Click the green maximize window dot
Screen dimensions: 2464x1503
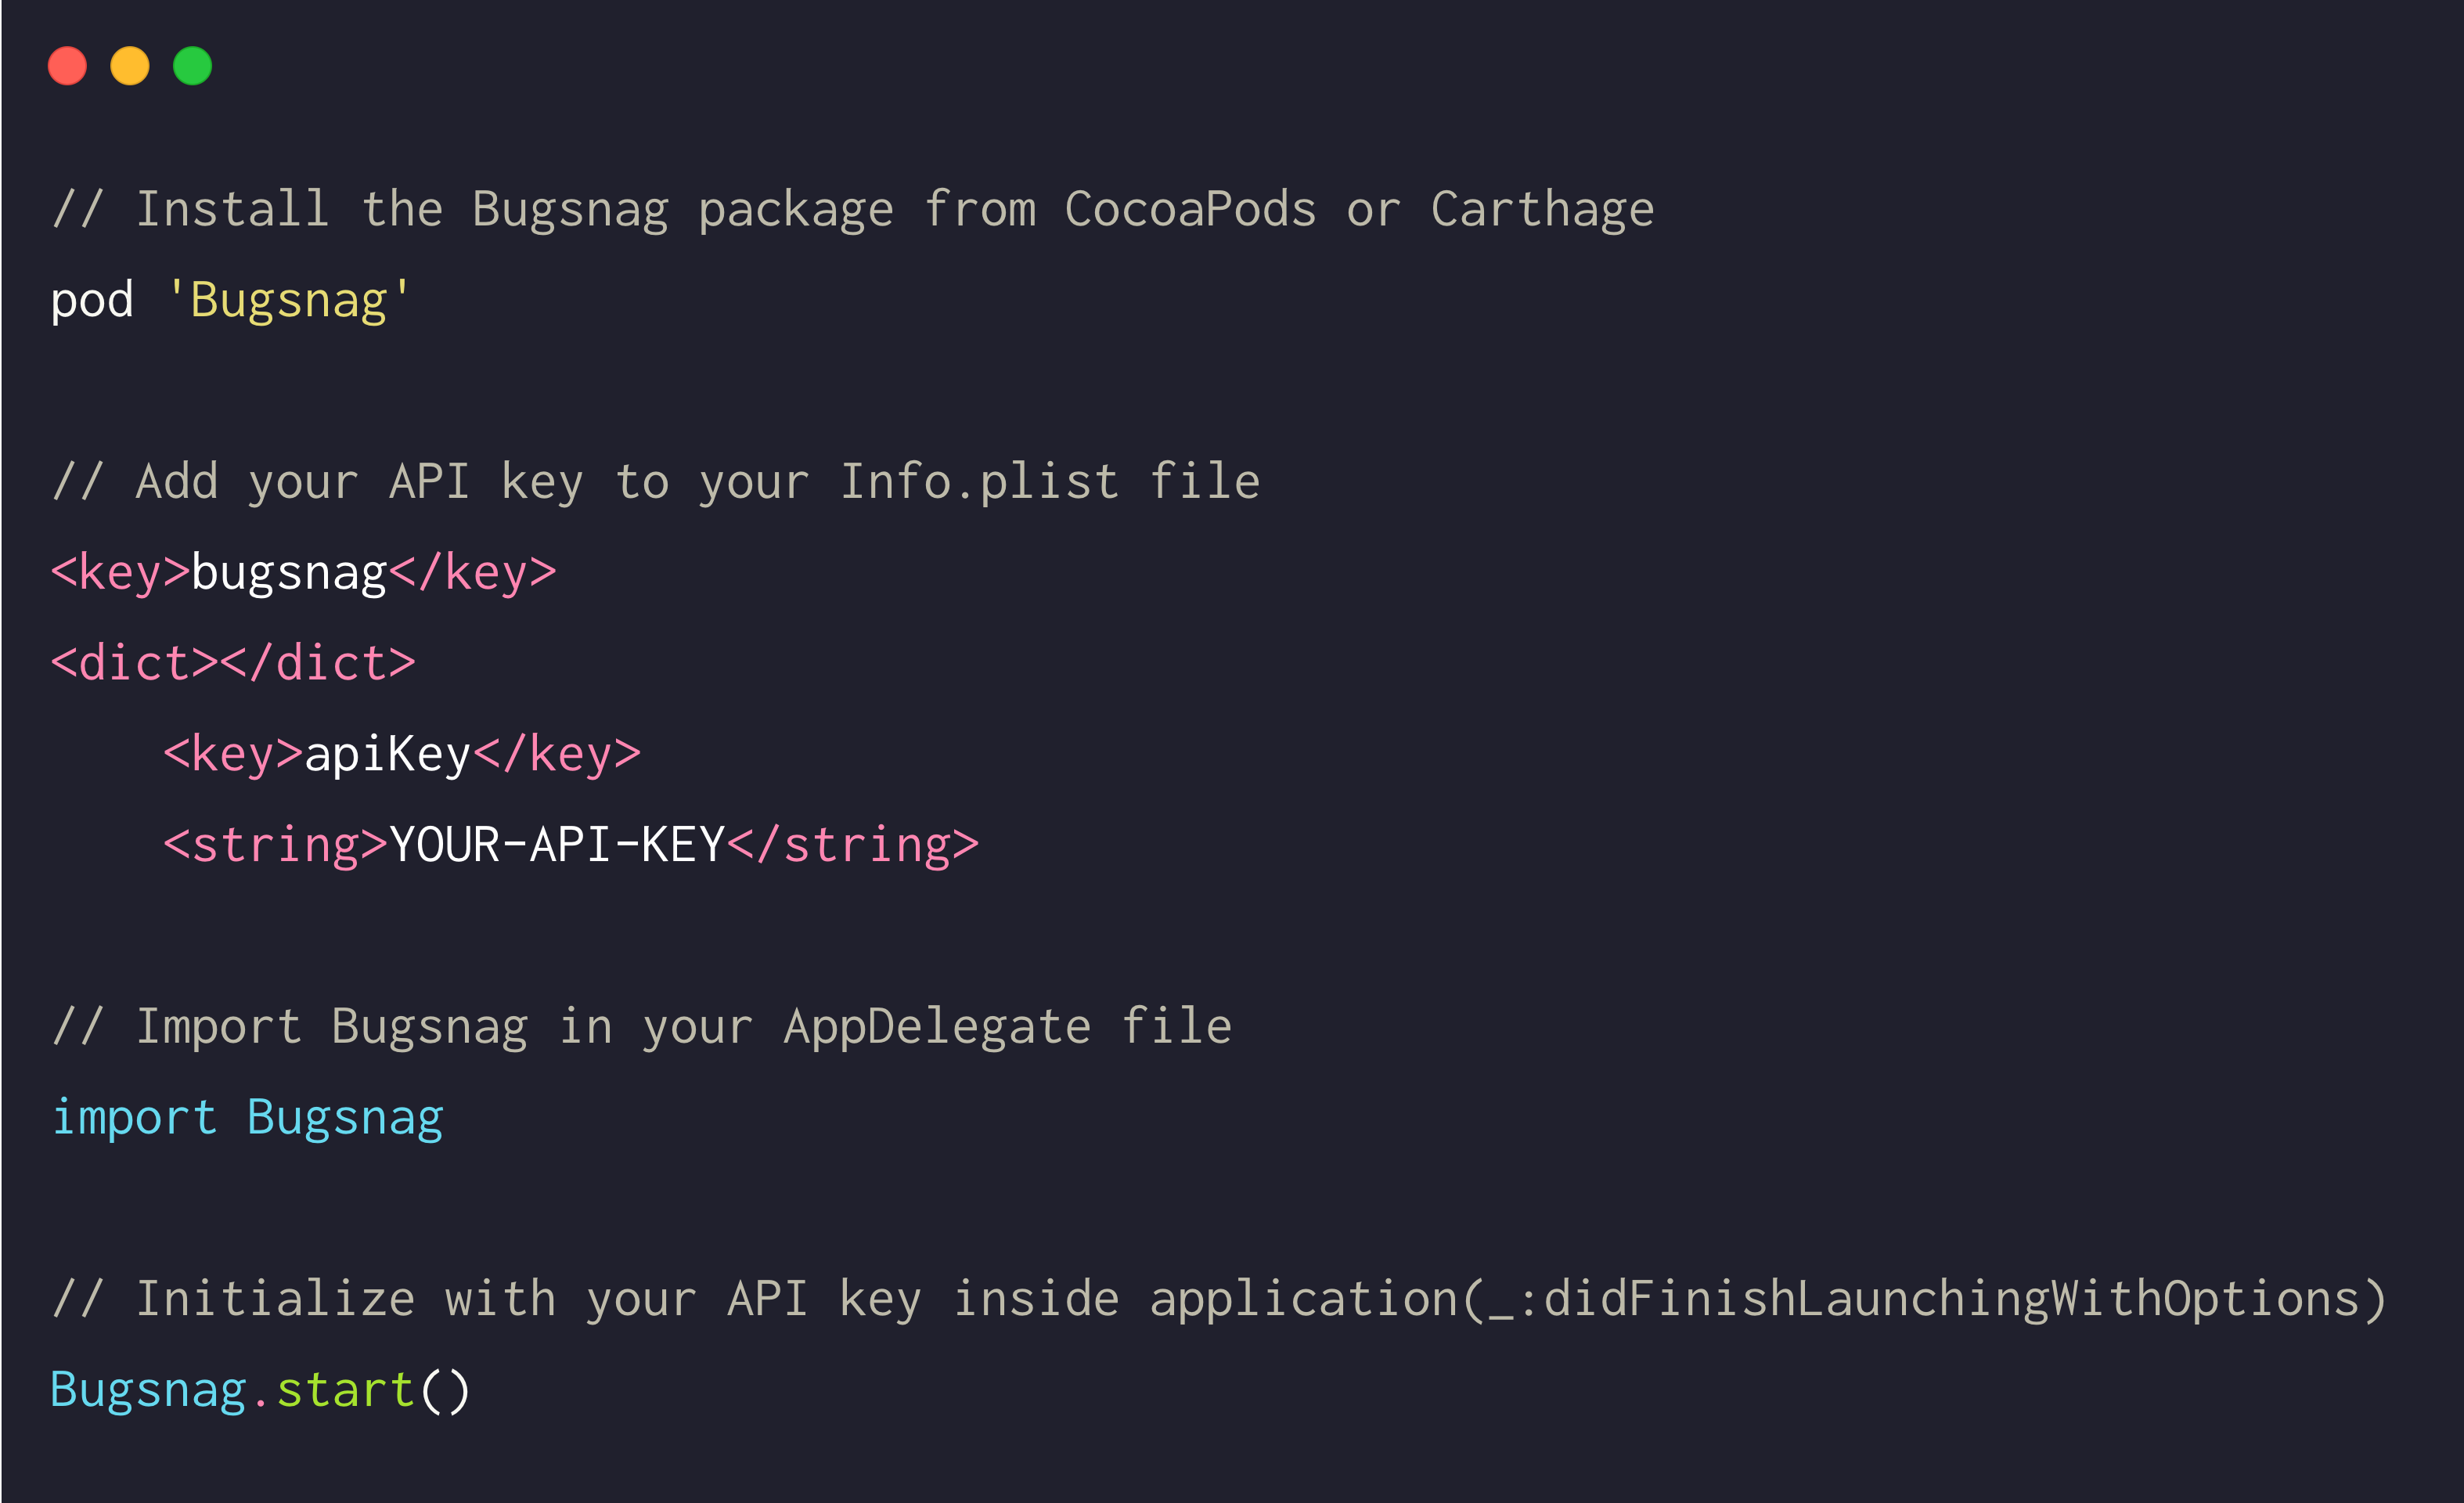pos(192,66)
